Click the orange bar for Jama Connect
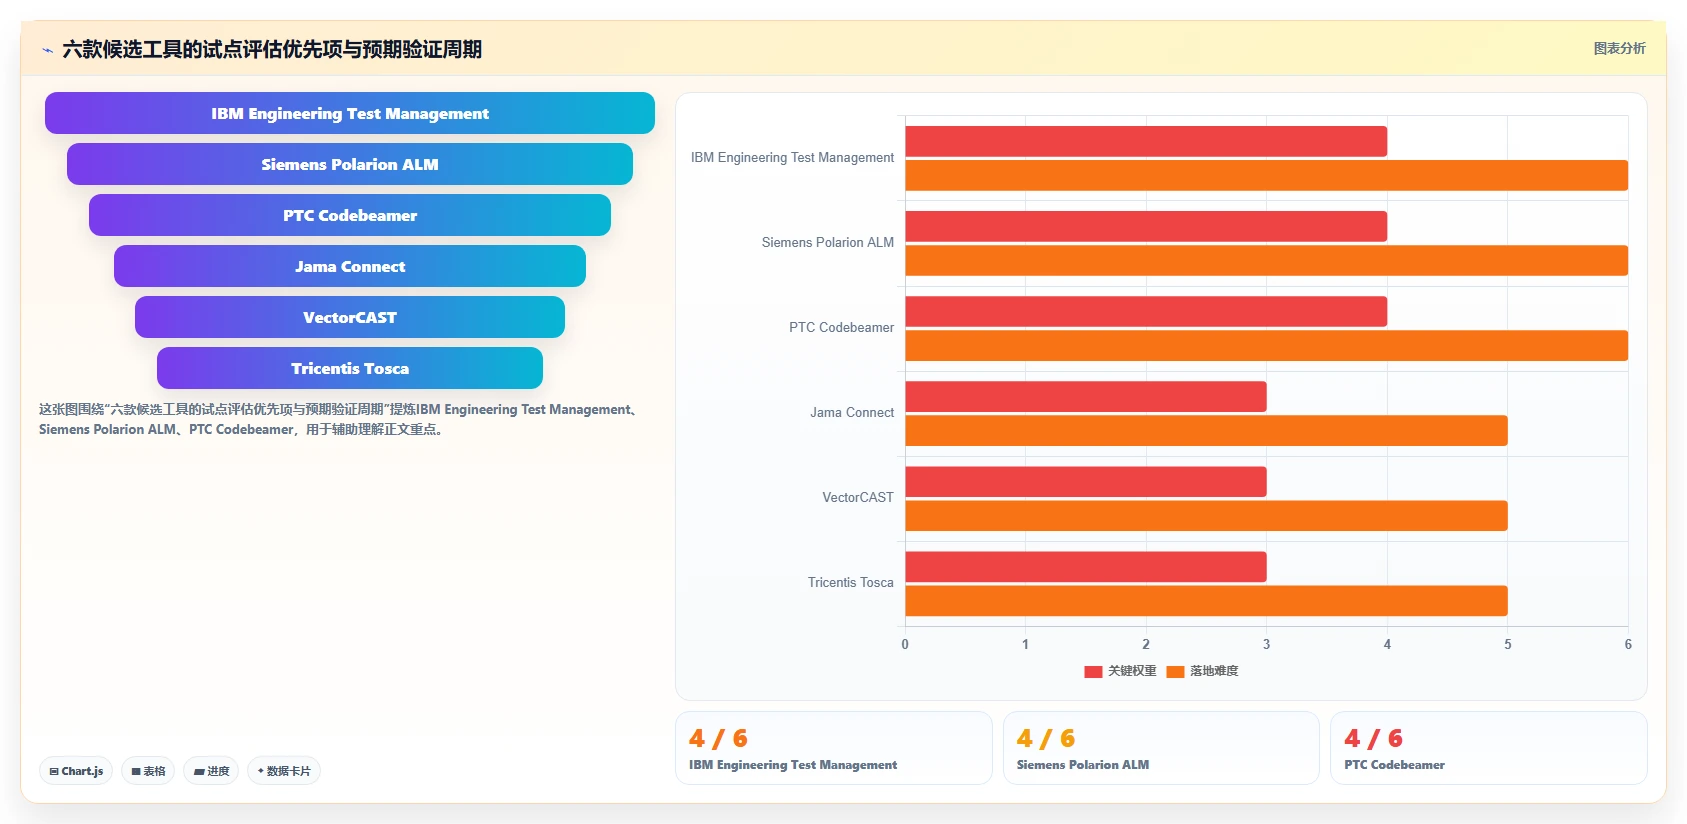The height and width of the screenshot is (824, 1687). coord(1206,430)
